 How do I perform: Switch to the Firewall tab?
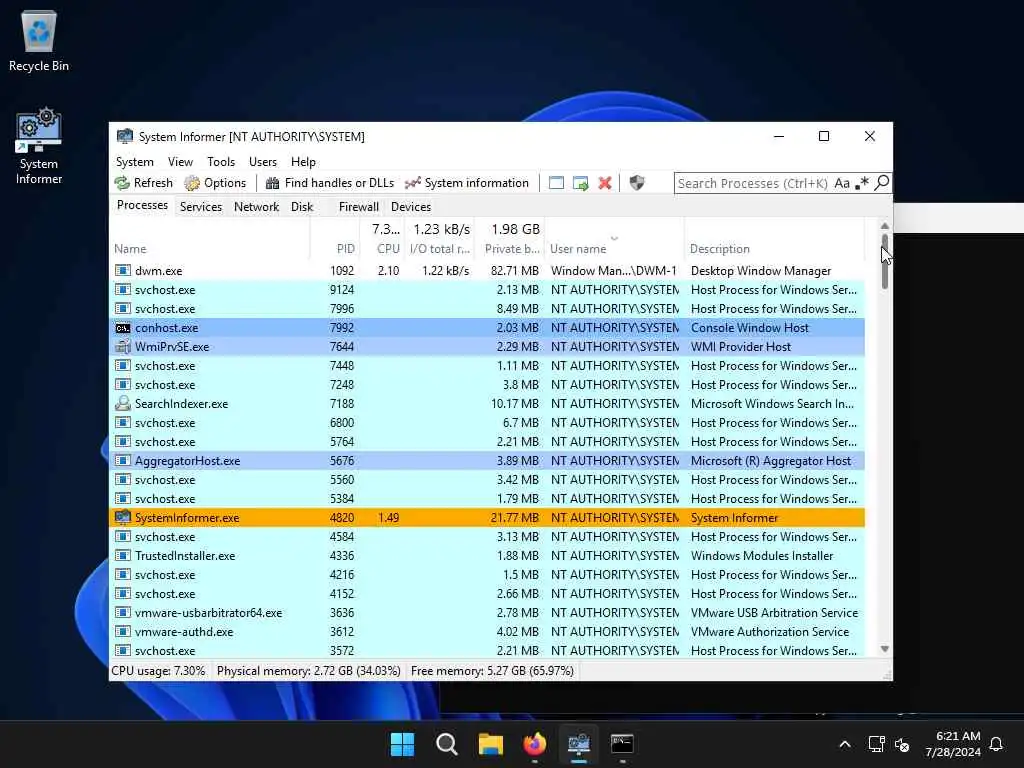359,206
